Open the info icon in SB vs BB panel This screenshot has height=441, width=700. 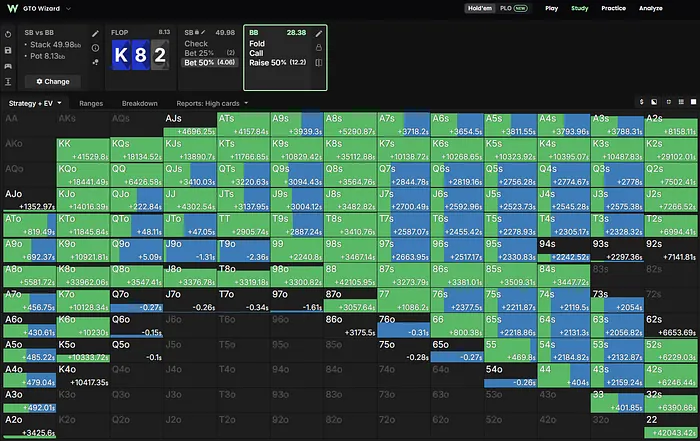point(95,48)
